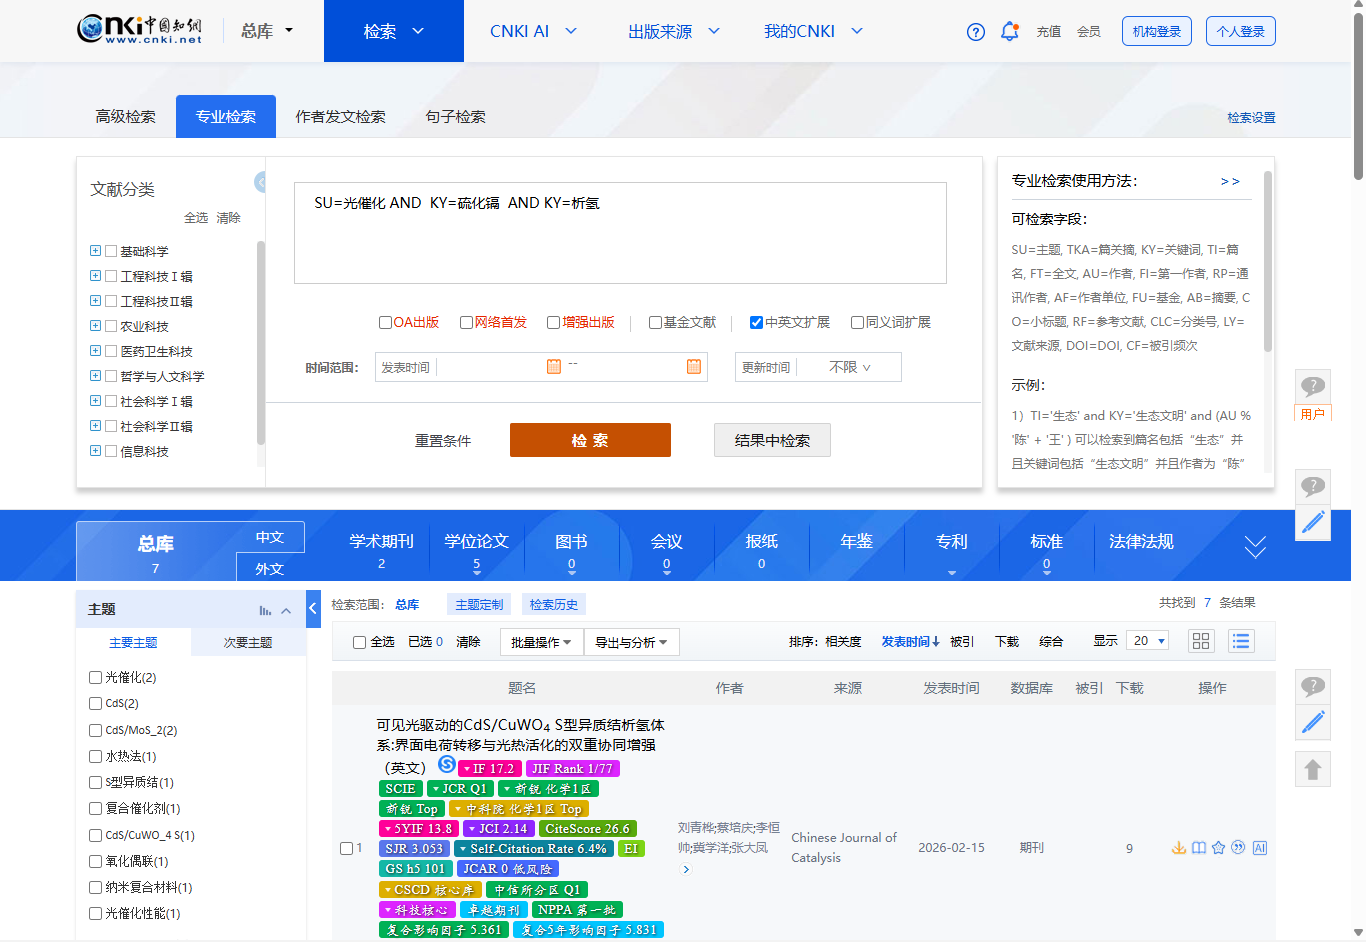Viewport: 1366px width, 942px height.
Task: Open the 批量操作 dropdown
Action: click(541, 642)
